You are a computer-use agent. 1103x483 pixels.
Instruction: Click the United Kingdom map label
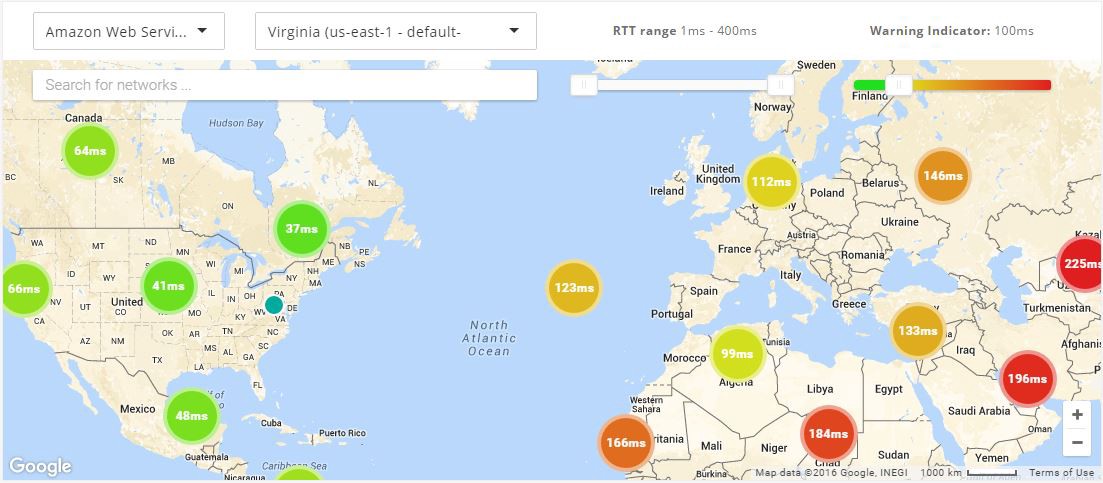point(718,174)
